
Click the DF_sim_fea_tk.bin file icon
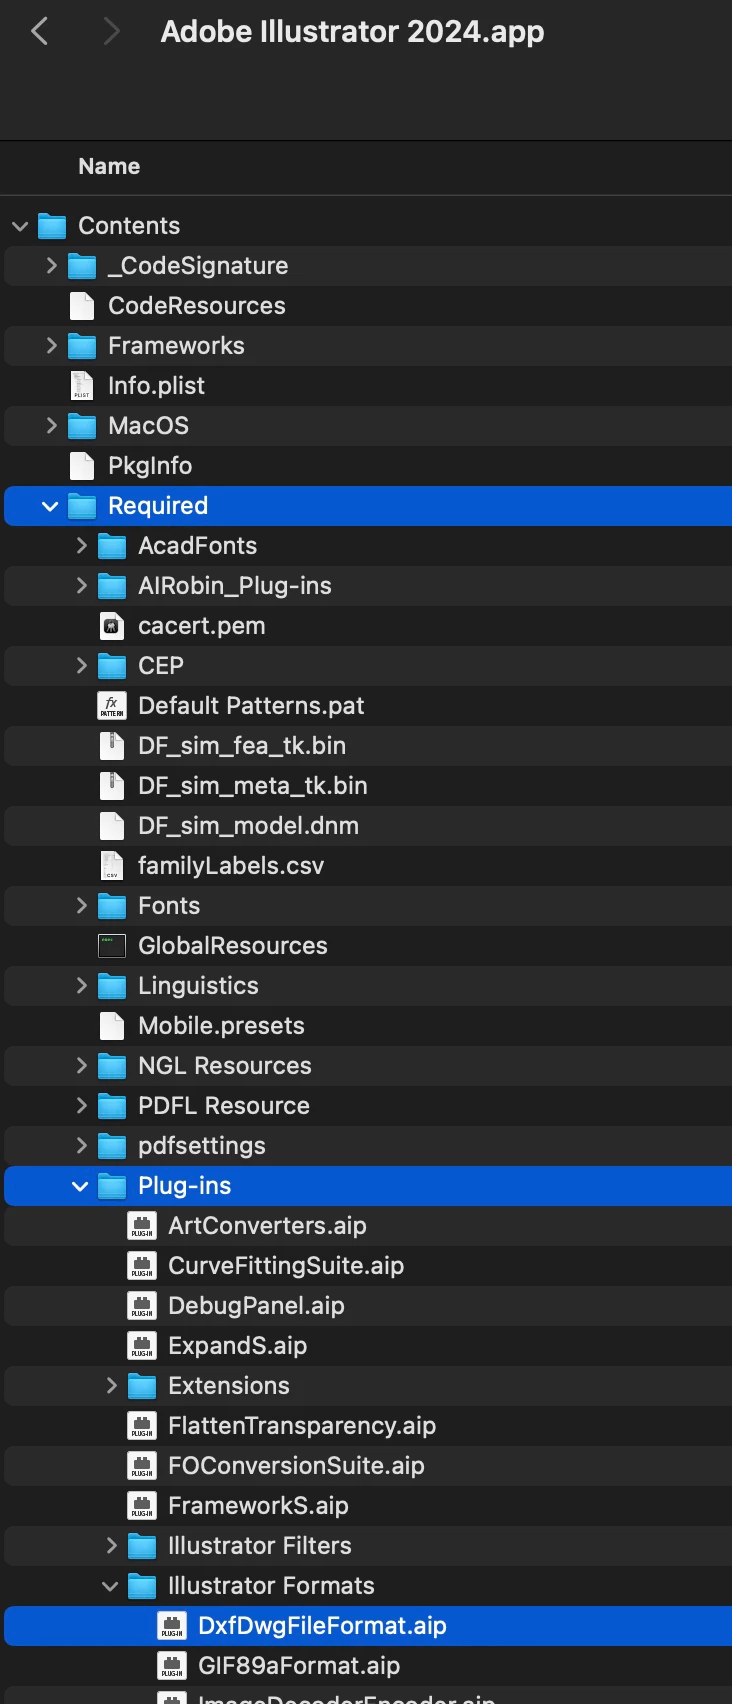(x=112, y=746)
